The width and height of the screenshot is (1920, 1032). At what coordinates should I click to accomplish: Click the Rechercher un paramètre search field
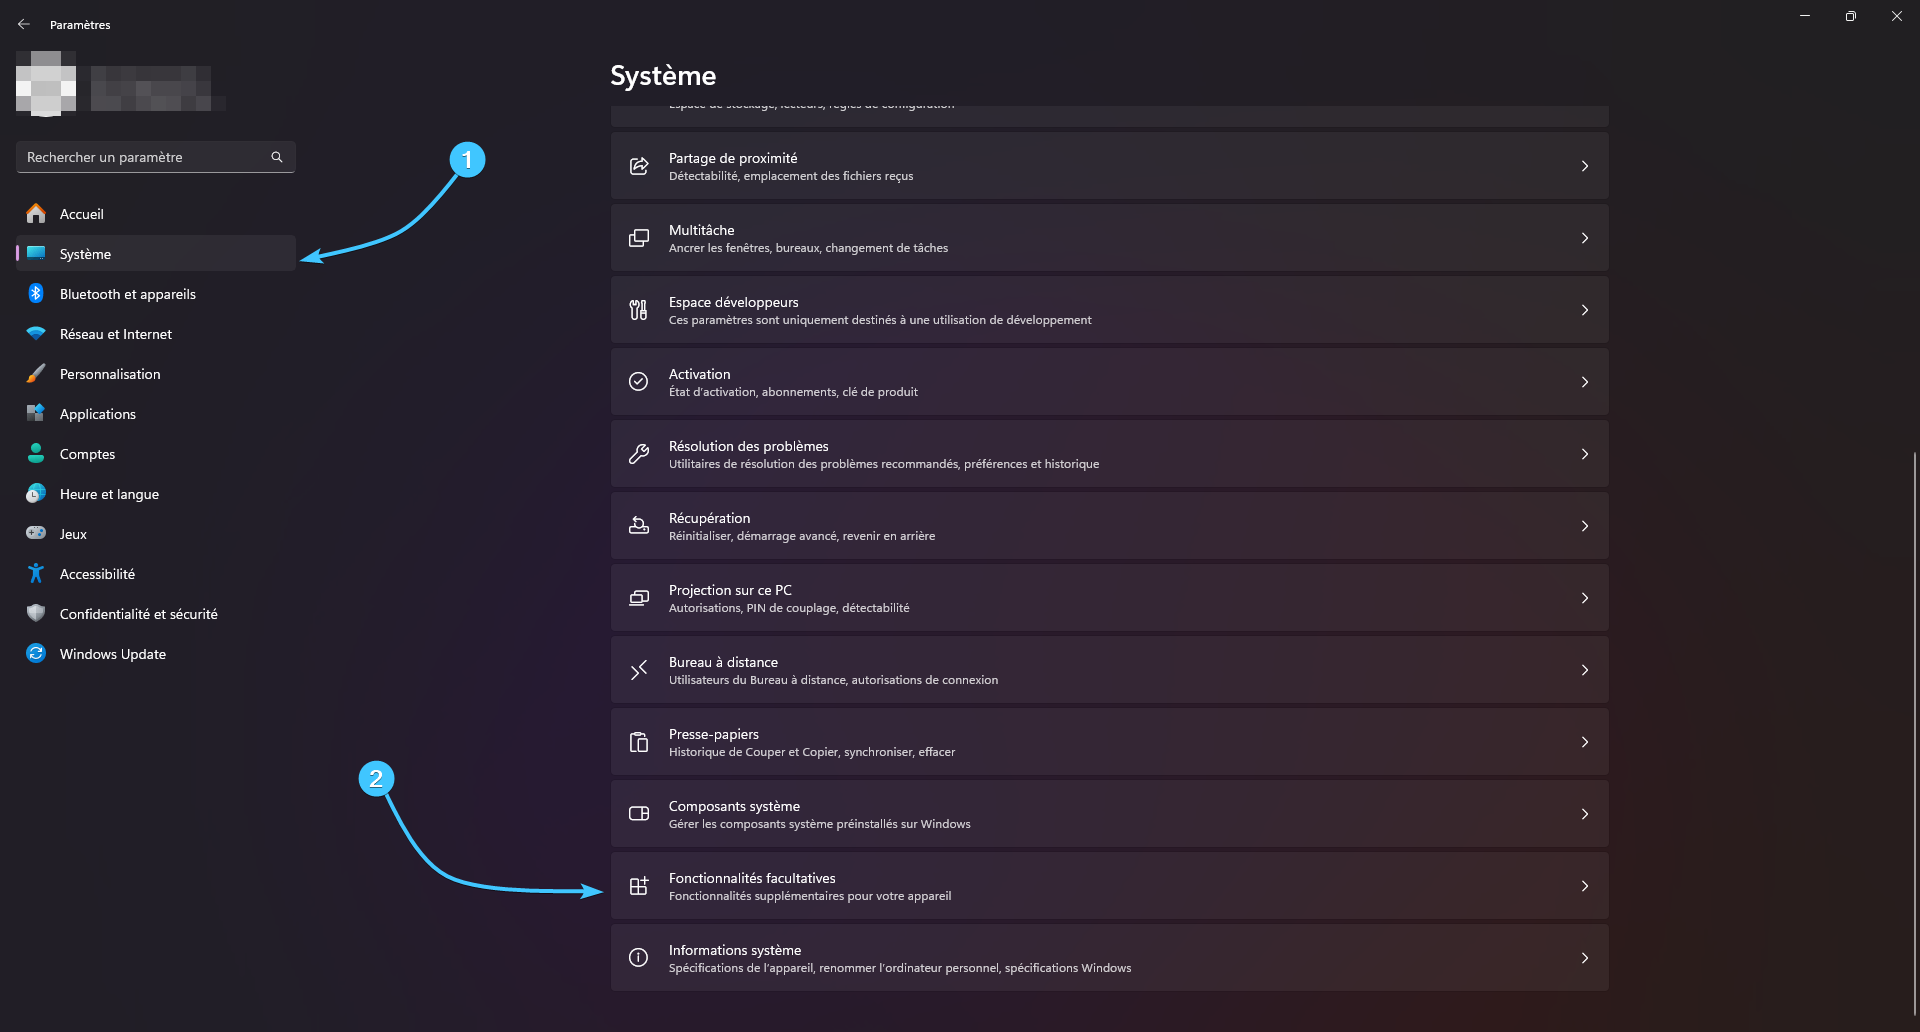(156, 157)
